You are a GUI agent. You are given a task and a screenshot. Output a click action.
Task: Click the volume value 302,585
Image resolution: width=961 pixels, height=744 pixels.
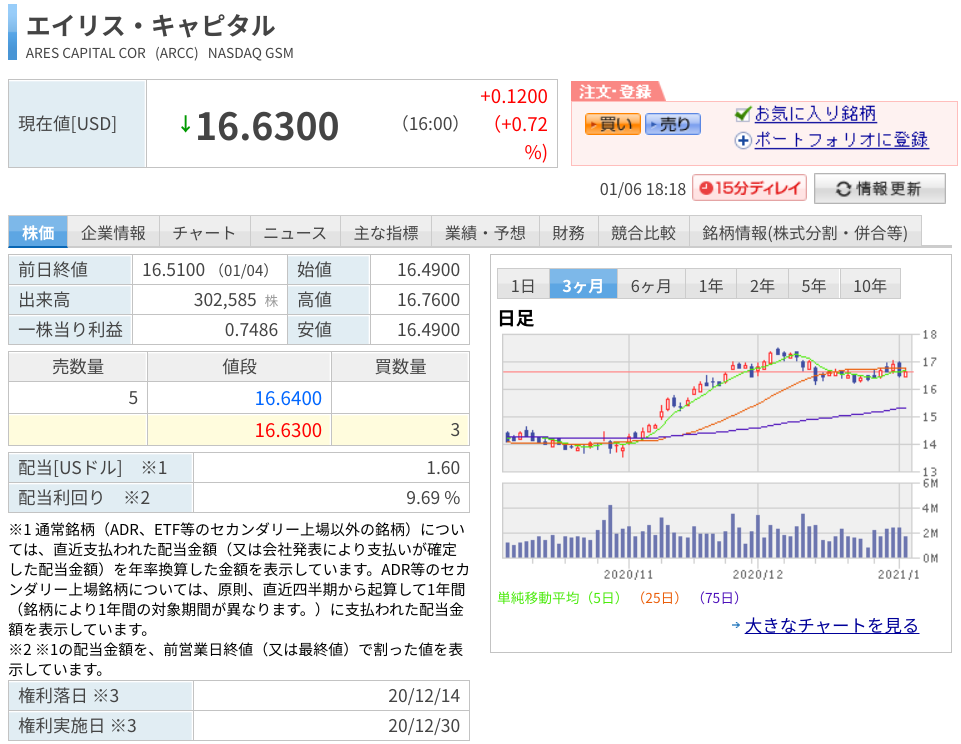(225, 300)
